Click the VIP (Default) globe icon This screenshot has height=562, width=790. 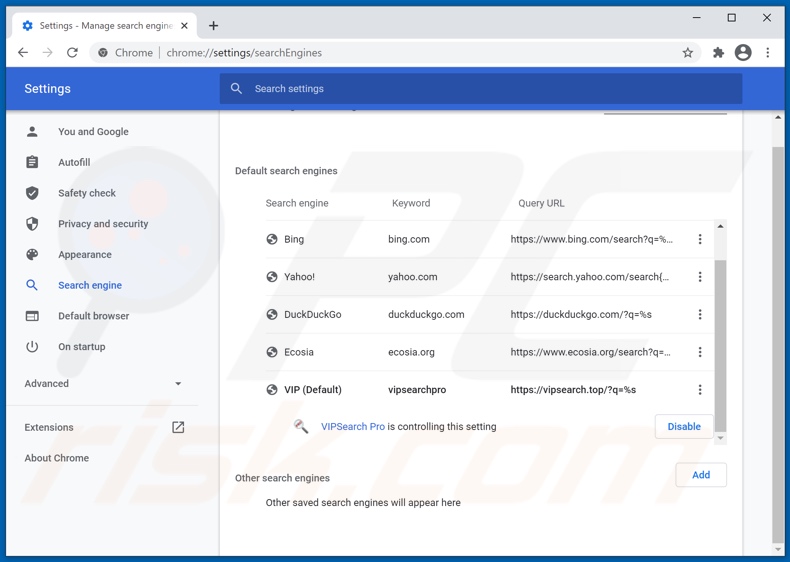(x=272, y=390)
